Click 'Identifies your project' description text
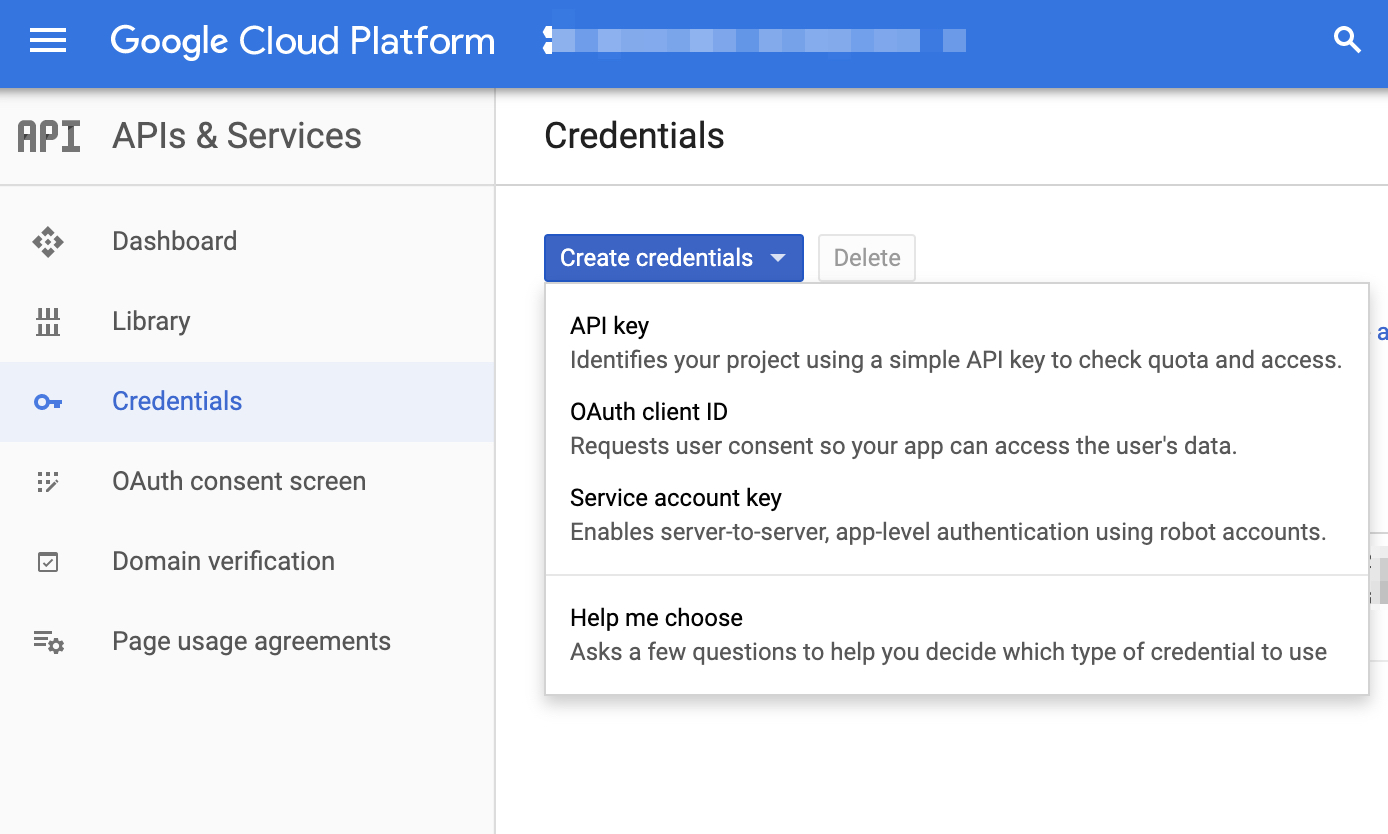The width and height of the screenshot is (1388, 834). (956, 360)
